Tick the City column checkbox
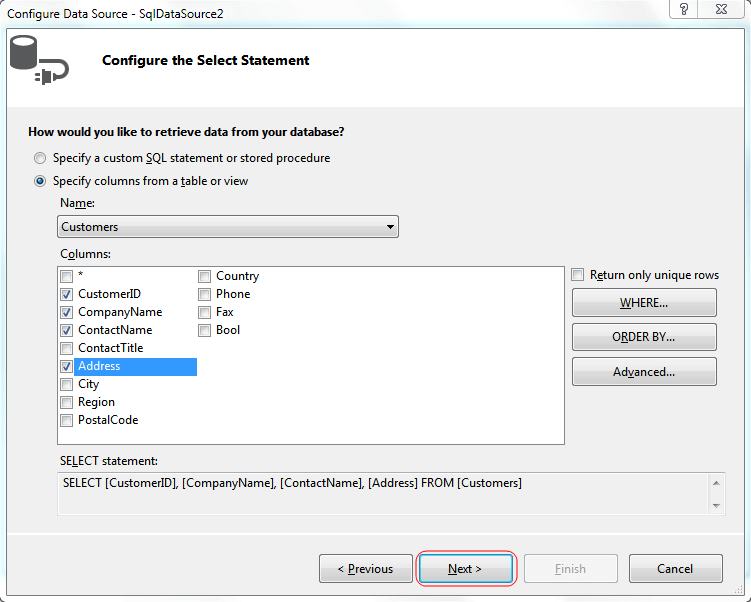The height and width of the screenshot is (602, 751). click(66, 384)
